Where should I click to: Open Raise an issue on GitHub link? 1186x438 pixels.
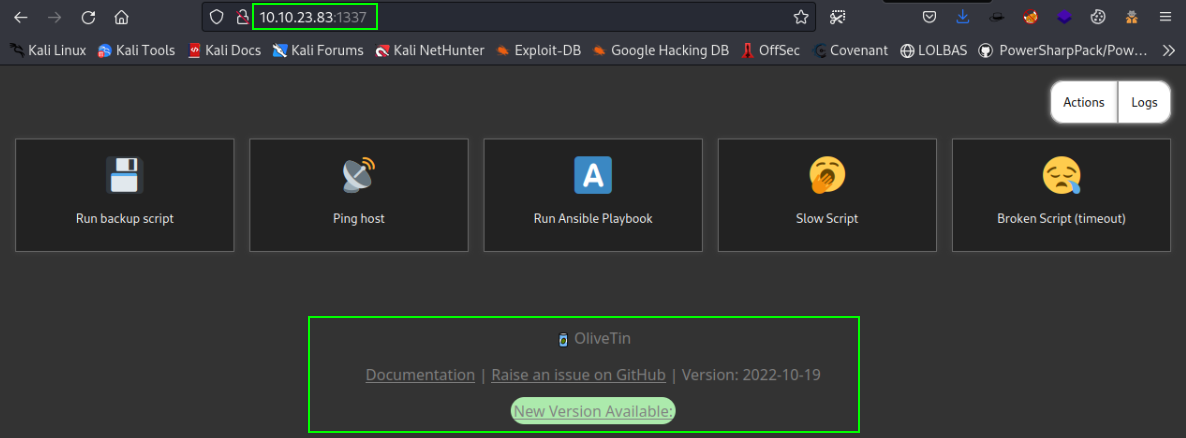[579, 375]
